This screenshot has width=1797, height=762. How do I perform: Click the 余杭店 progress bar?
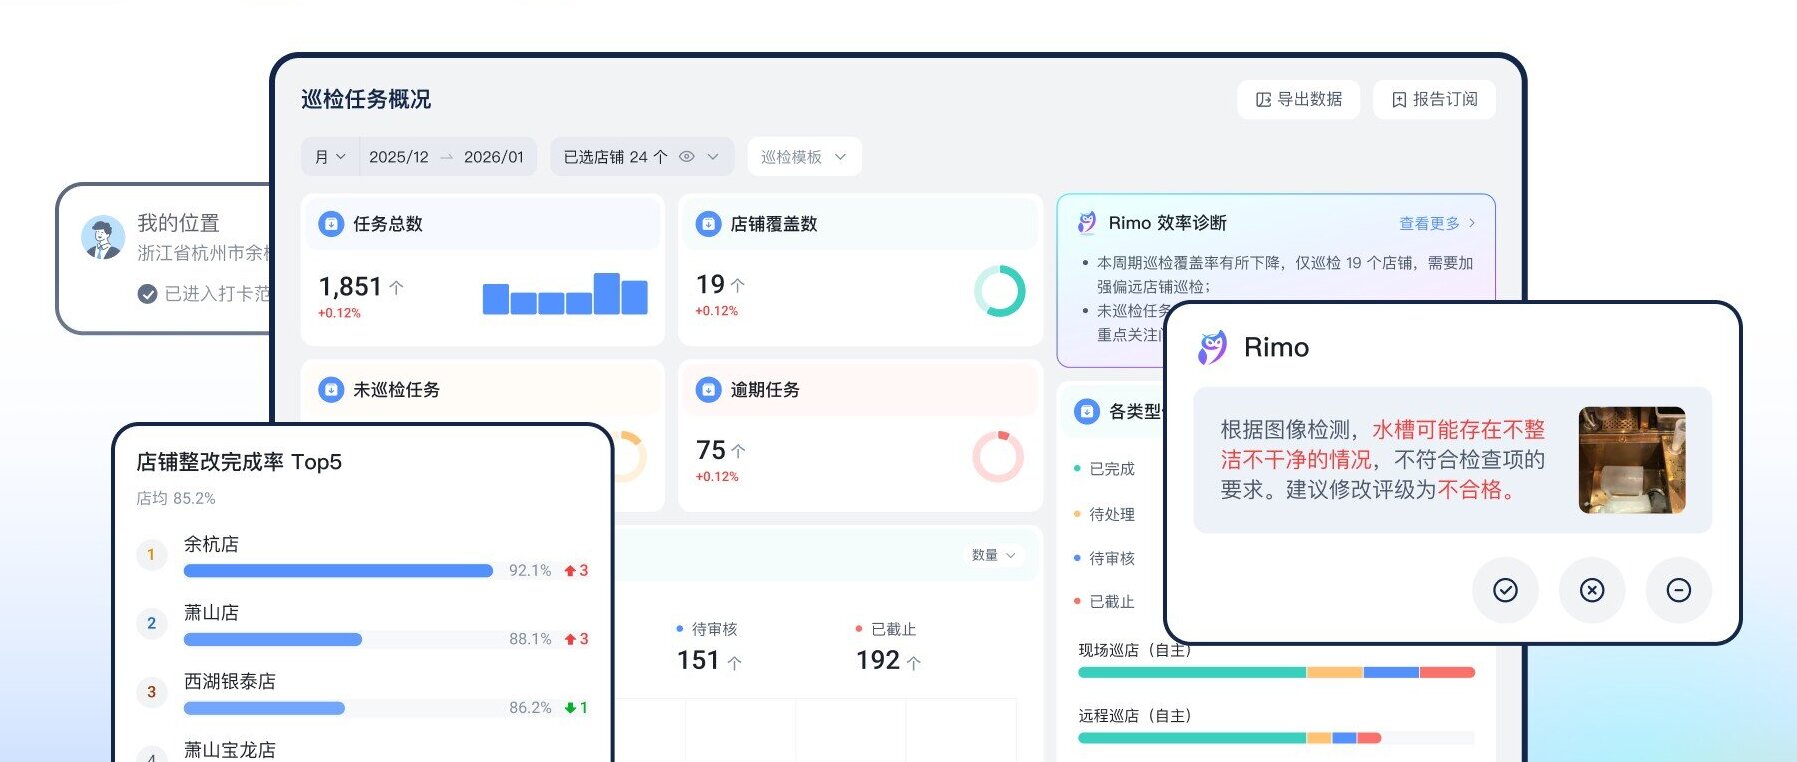pos(338,571)
